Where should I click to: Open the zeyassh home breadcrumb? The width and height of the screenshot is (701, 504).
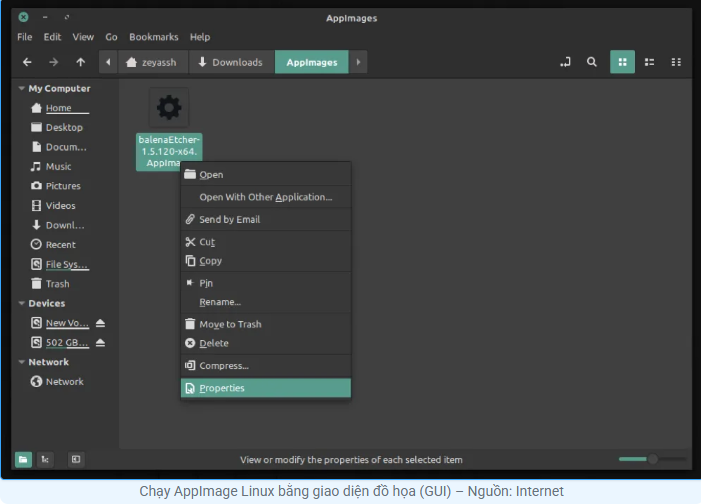click(151, 62)
